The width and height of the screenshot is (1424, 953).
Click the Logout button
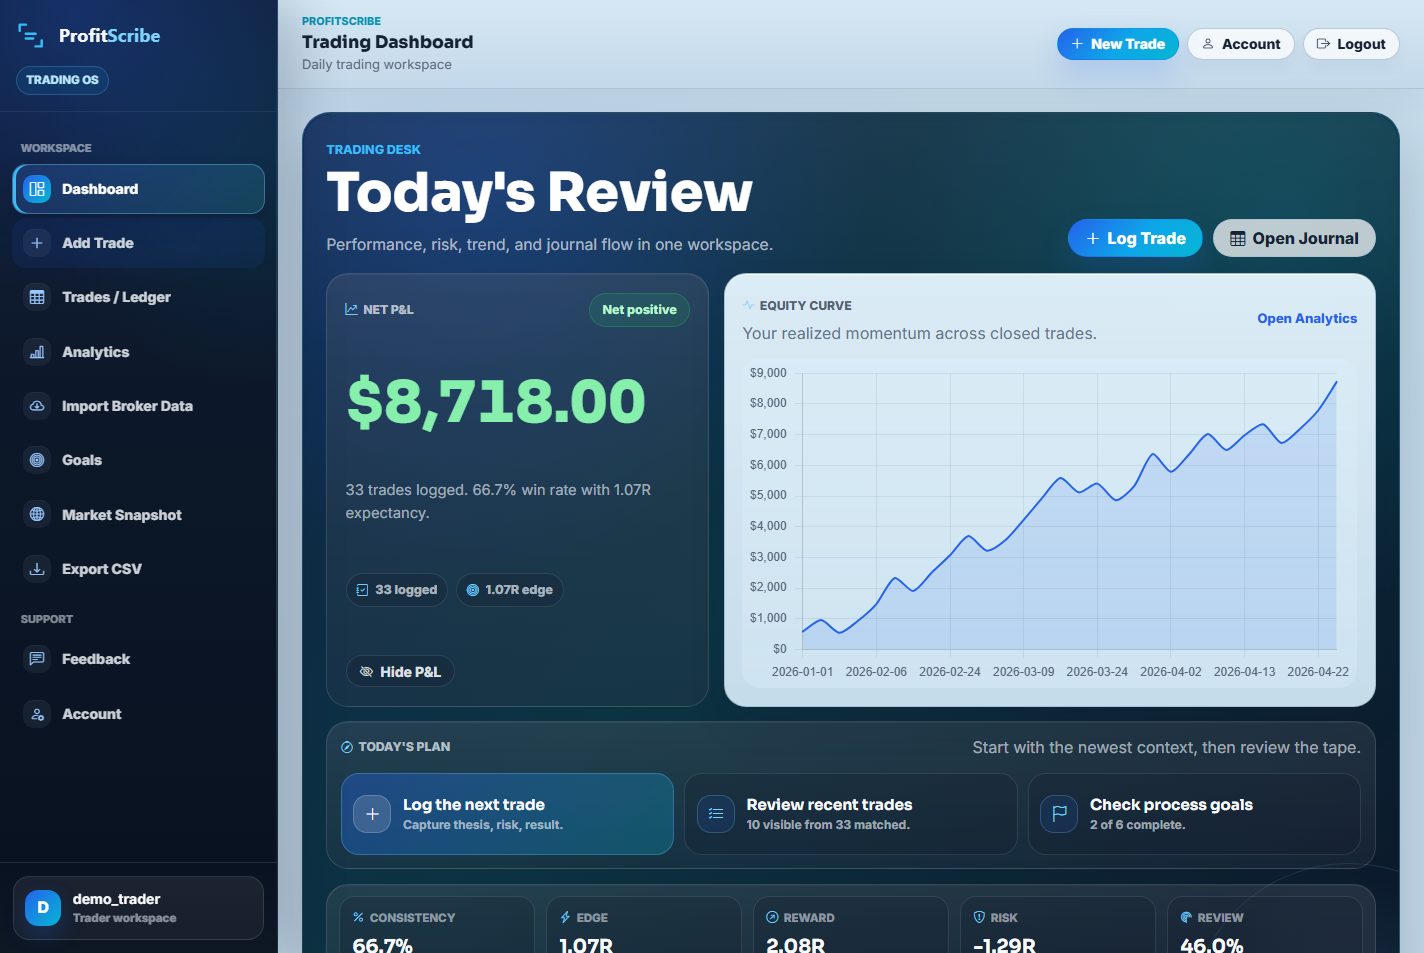pyautogui.click(x=1351, y=44)
